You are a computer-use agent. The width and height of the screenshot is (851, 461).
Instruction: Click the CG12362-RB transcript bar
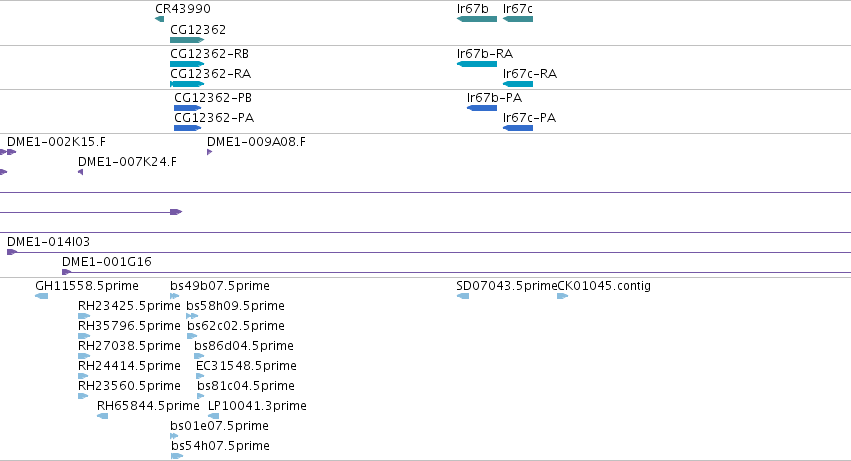(187, 64)
